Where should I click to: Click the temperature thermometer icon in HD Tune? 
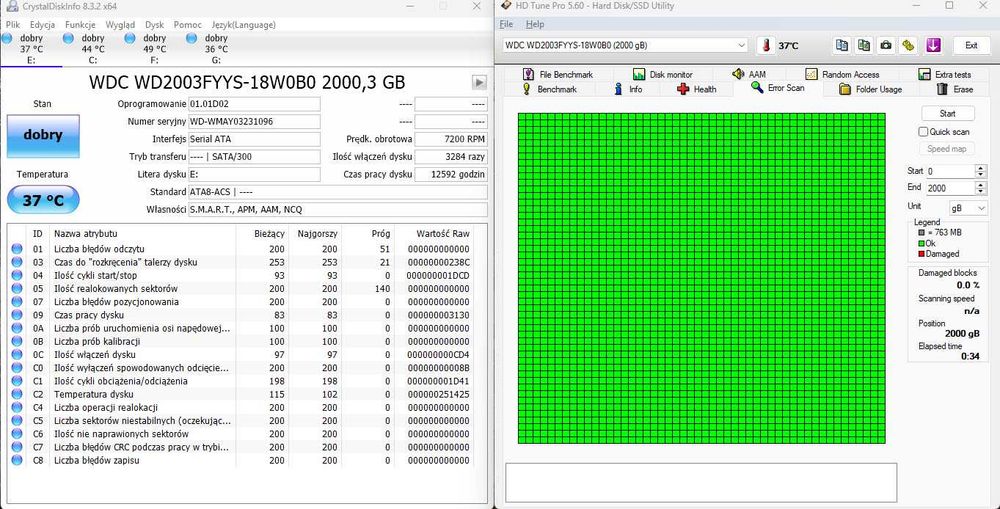coord(766,45)
